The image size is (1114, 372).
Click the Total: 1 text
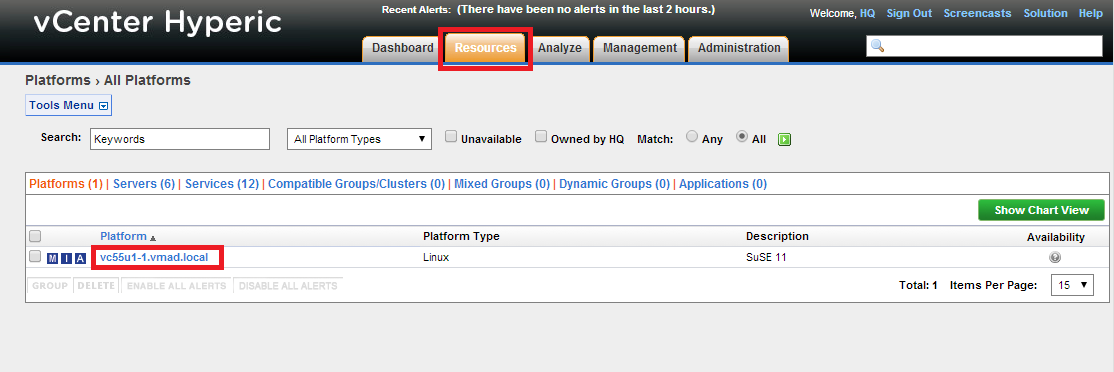pos(918,285)
